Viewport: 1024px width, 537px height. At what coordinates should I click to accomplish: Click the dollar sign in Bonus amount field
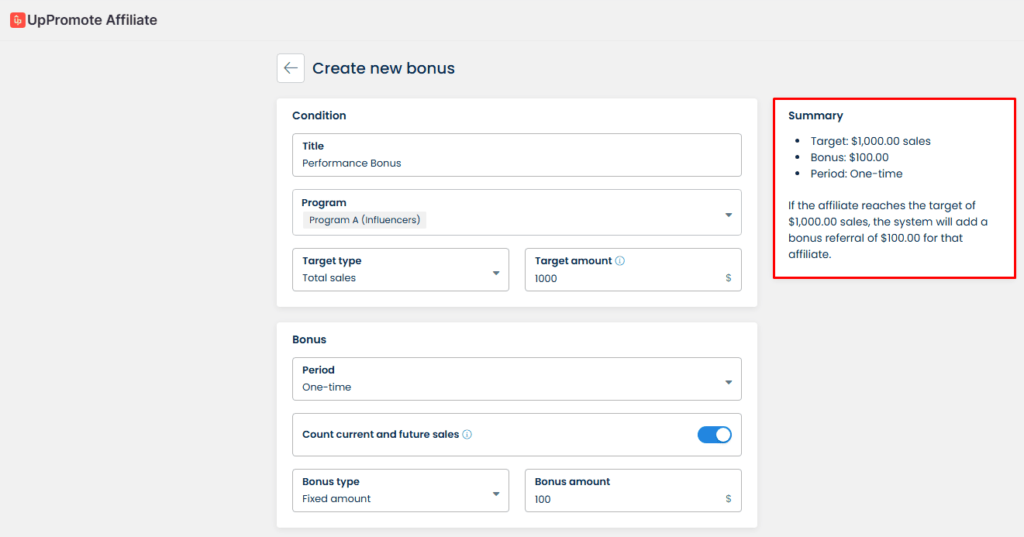point(728,499)
